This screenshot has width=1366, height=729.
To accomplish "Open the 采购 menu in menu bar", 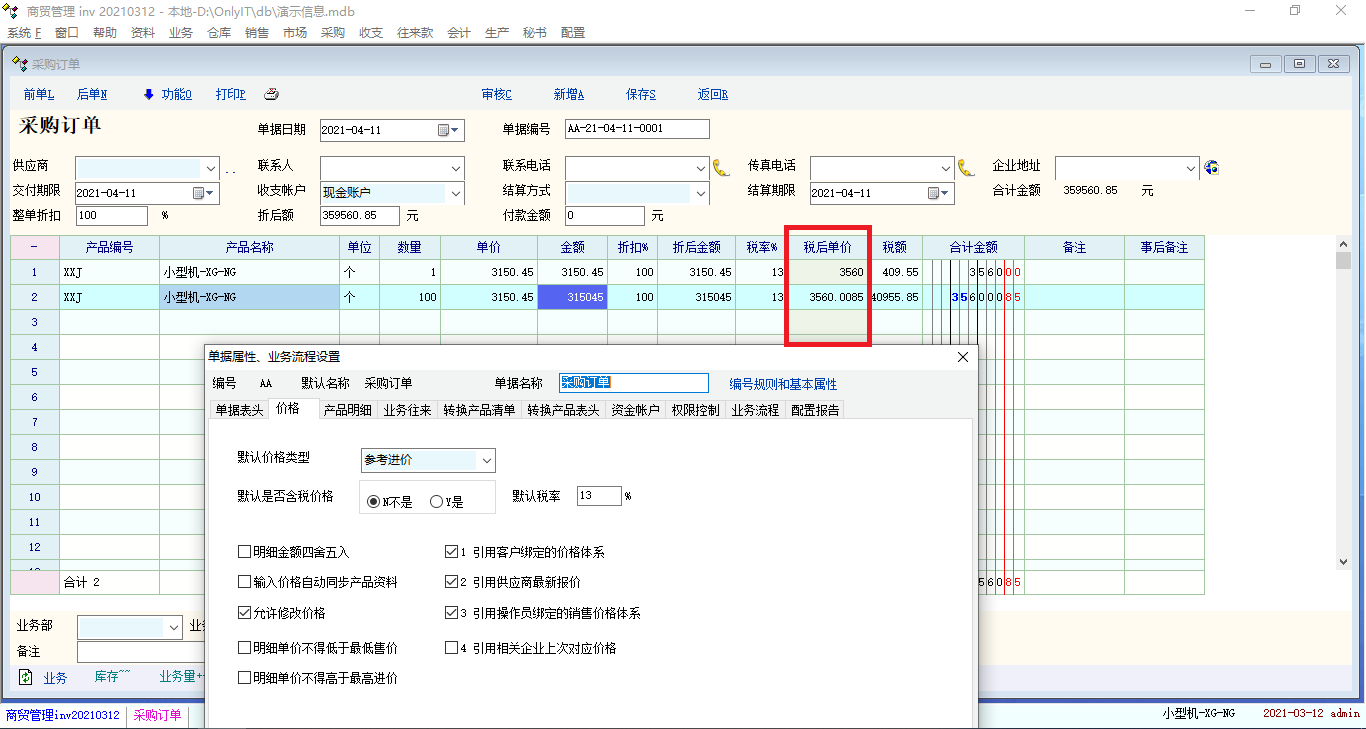I will point(333,33).
